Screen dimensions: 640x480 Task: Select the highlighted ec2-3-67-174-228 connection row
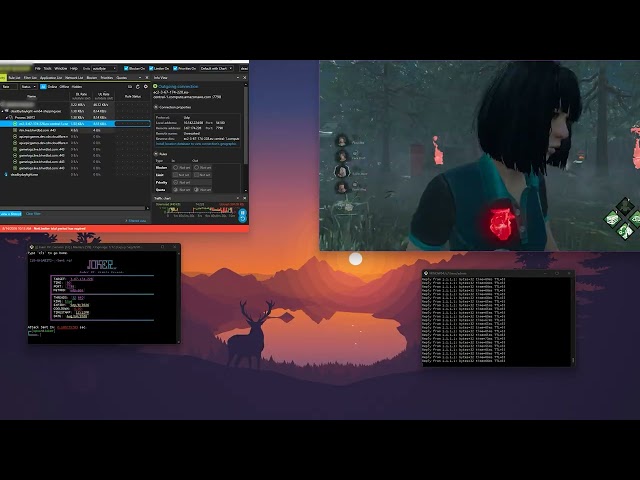[x=75, y=123]
